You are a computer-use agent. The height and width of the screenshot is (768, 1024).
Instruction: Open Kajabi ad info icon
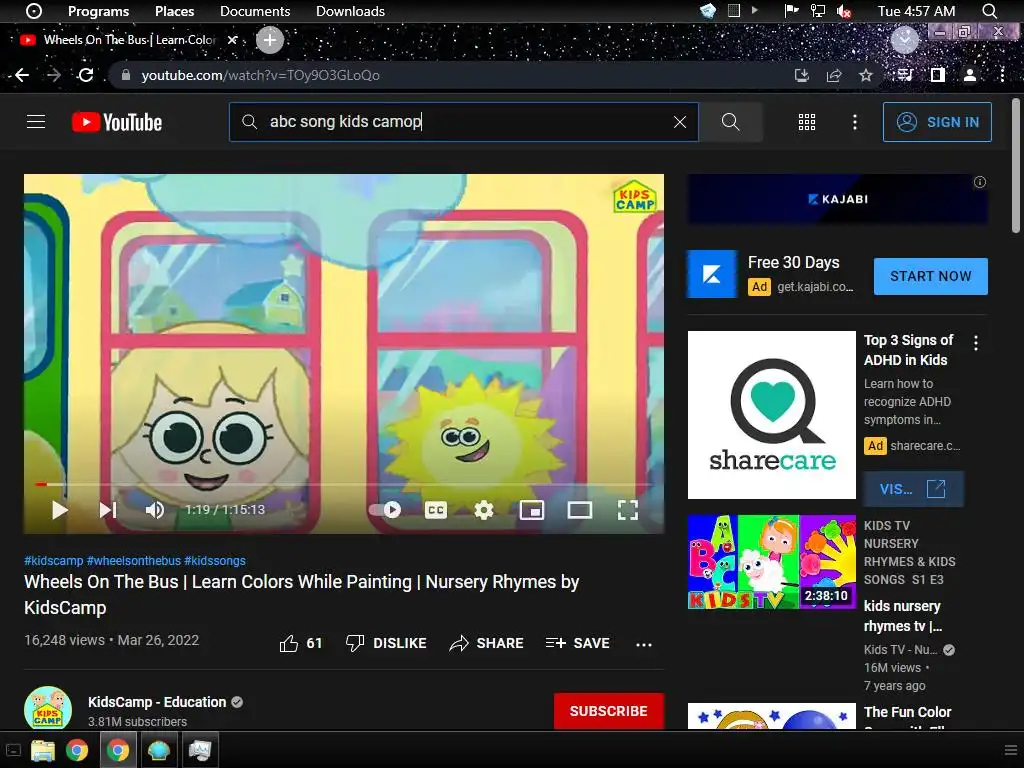tap(980, 182)
